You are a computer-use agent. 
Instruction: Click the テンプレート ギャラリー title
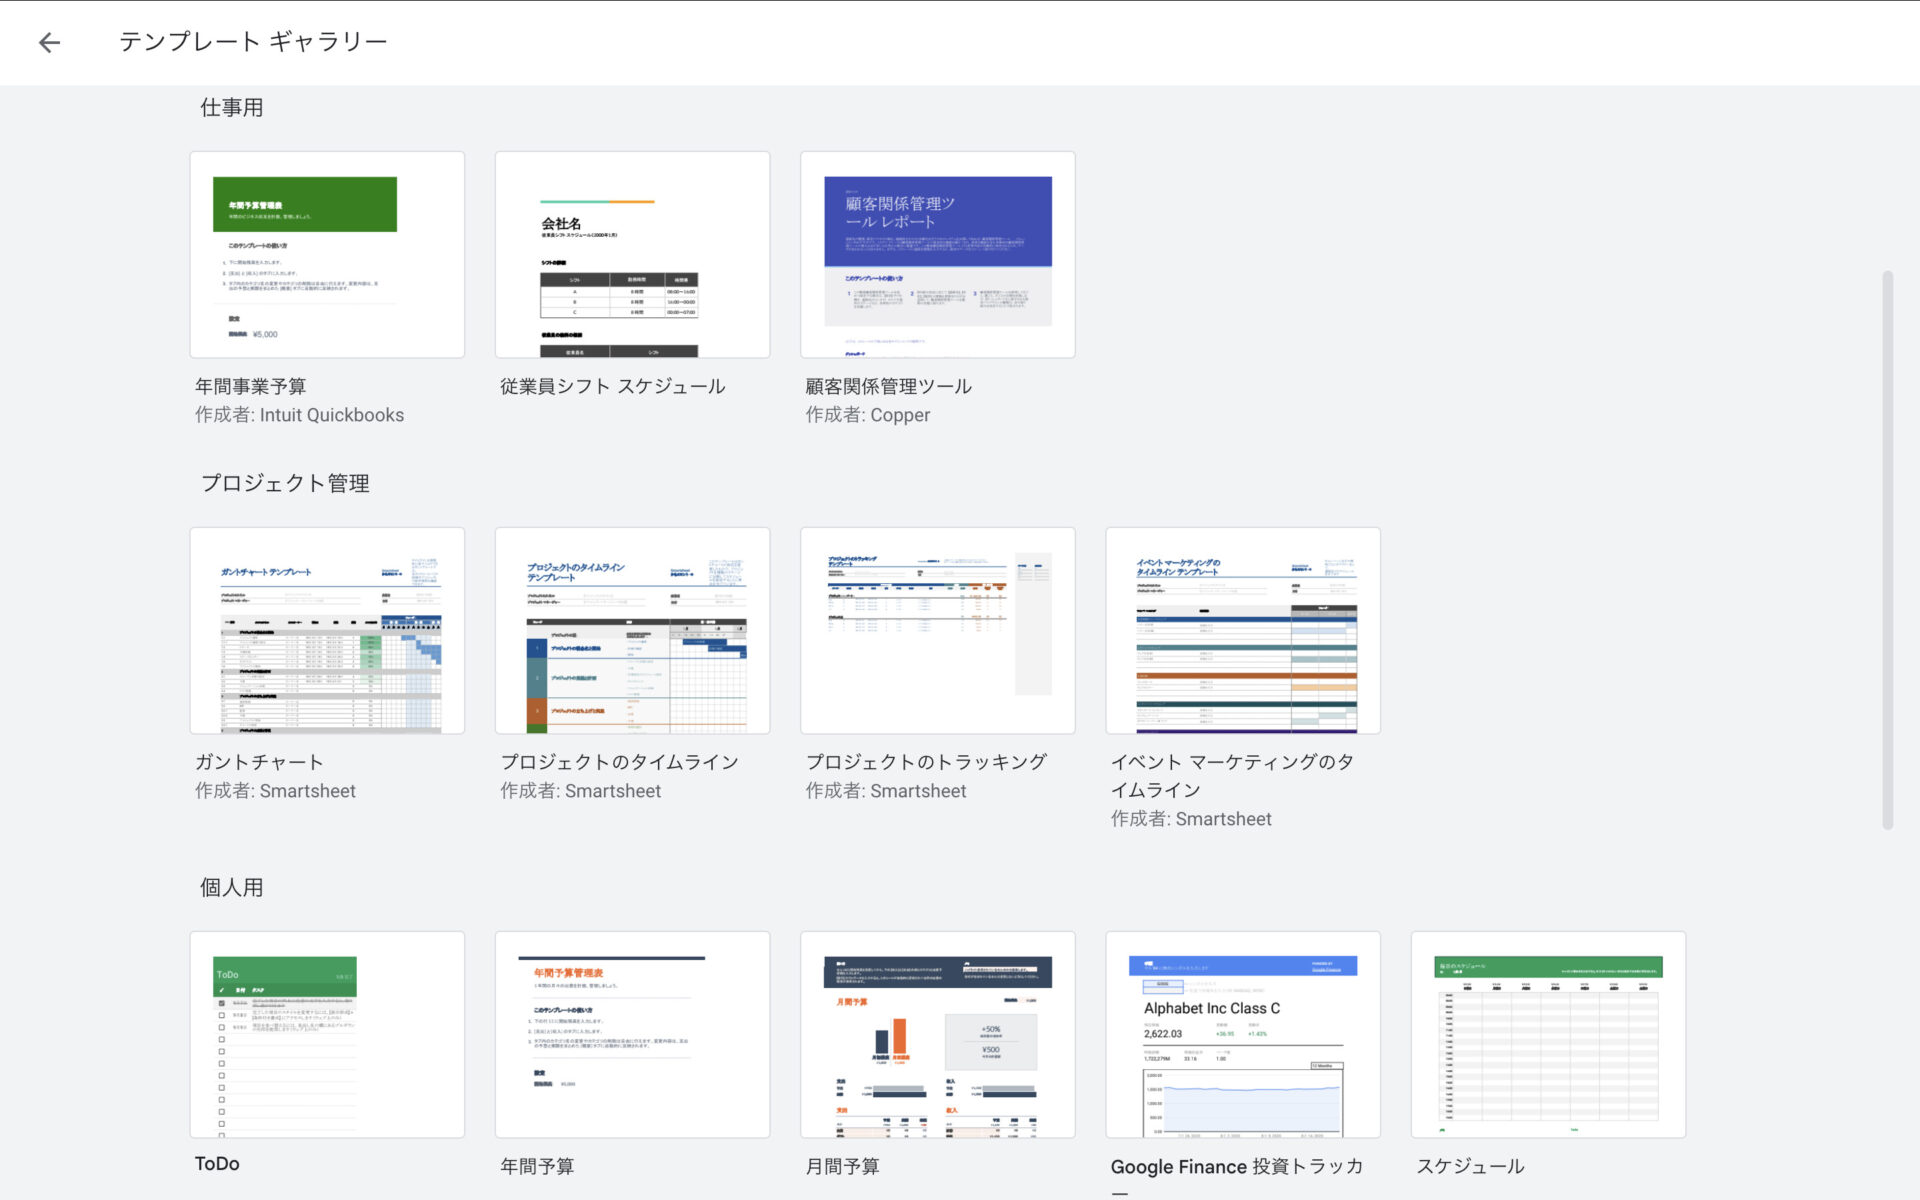click(x=253, y=41)
